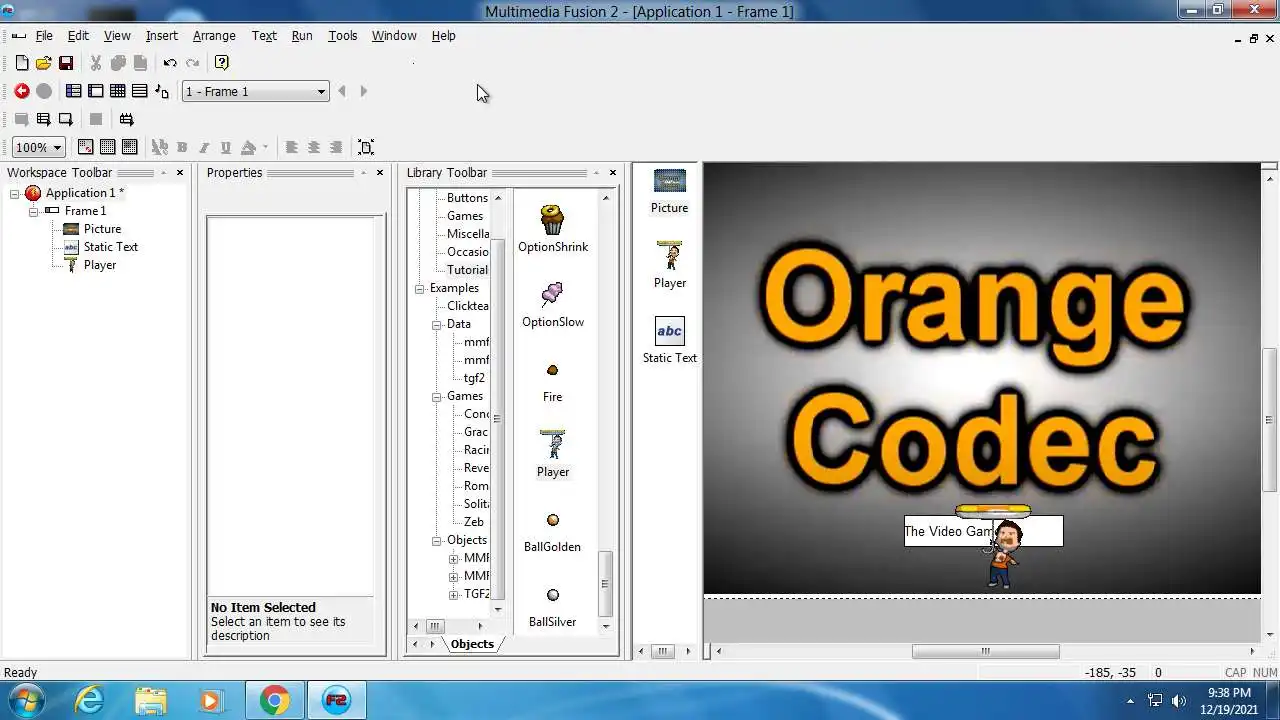Open the File menu
1280x720 pixels.
point(44,35)
